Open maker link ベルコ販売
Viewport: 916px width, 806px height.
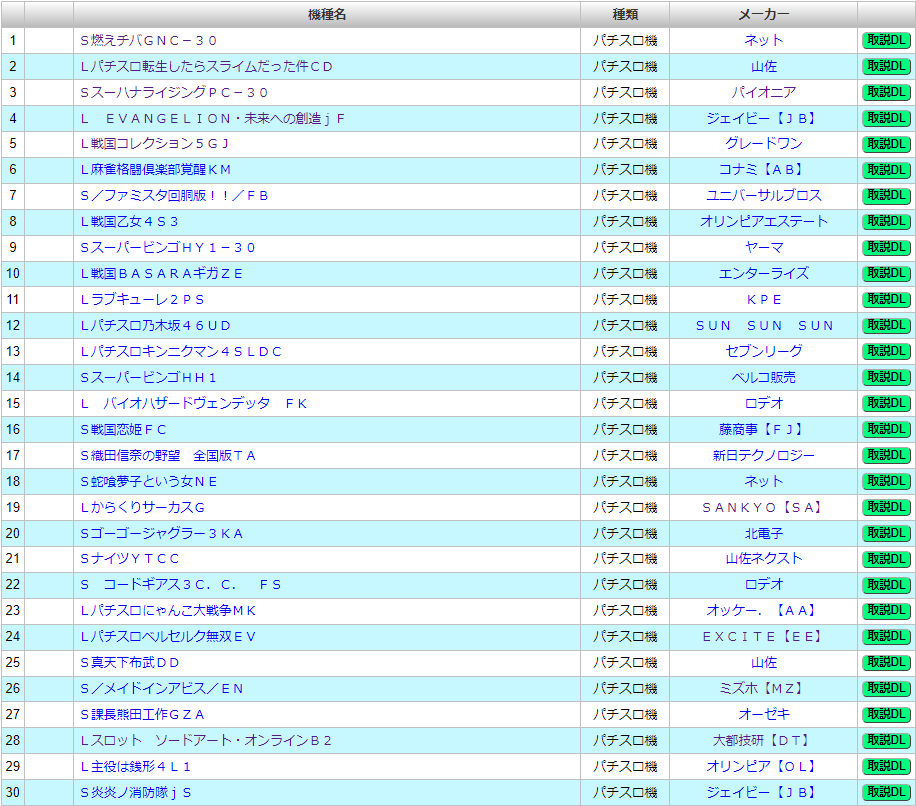point(764,378)
